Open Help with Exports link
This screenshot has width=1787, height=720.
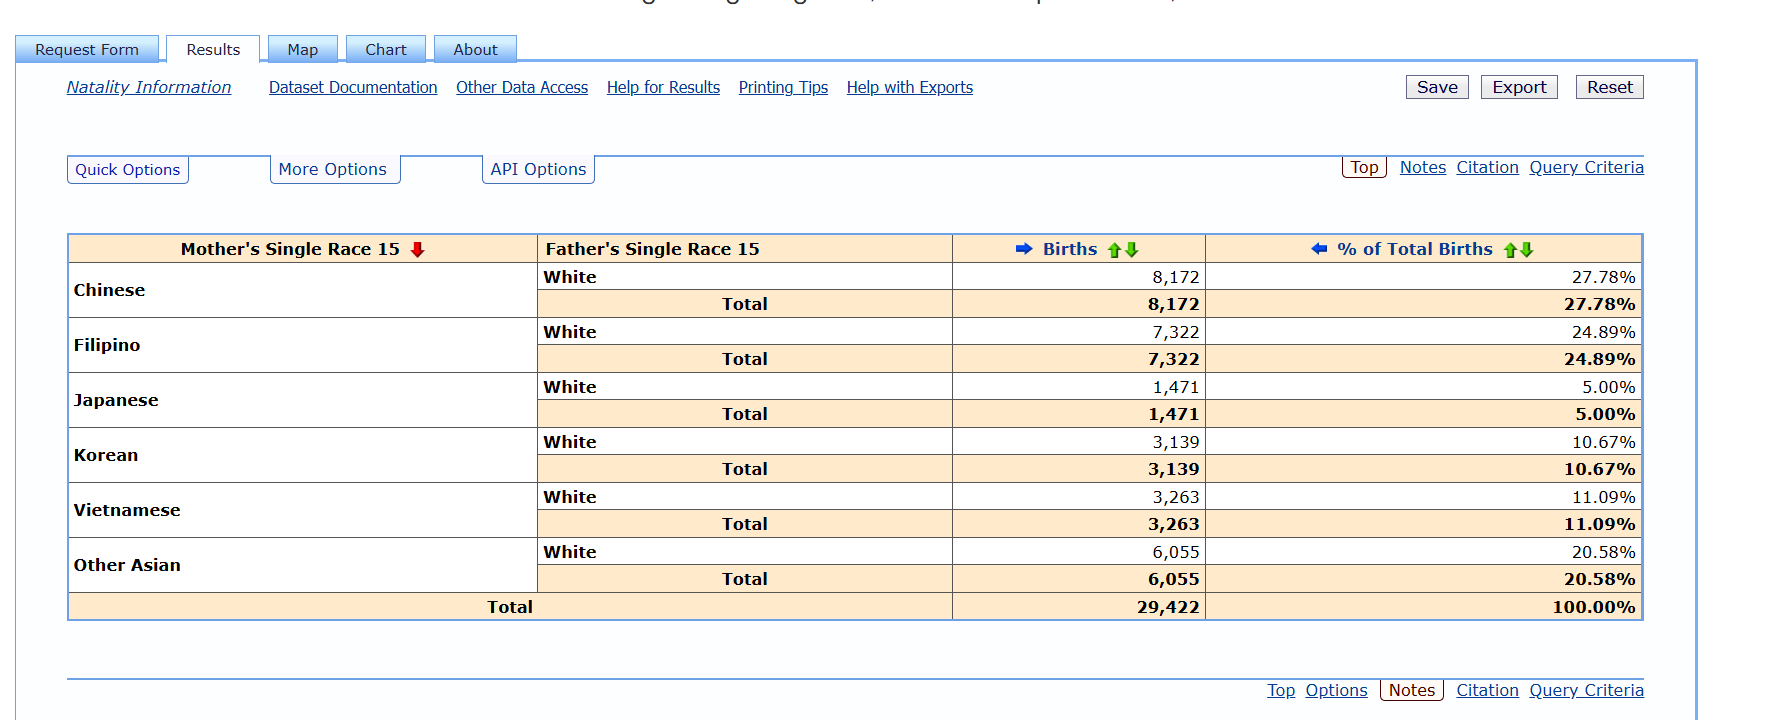(909, 88)
